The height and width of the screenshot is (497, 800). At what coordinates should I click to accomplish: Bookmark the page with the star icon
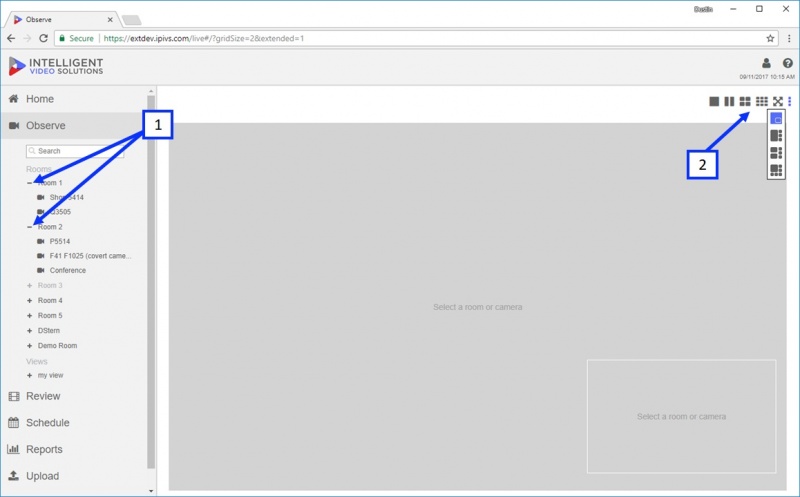coord(770,38)
